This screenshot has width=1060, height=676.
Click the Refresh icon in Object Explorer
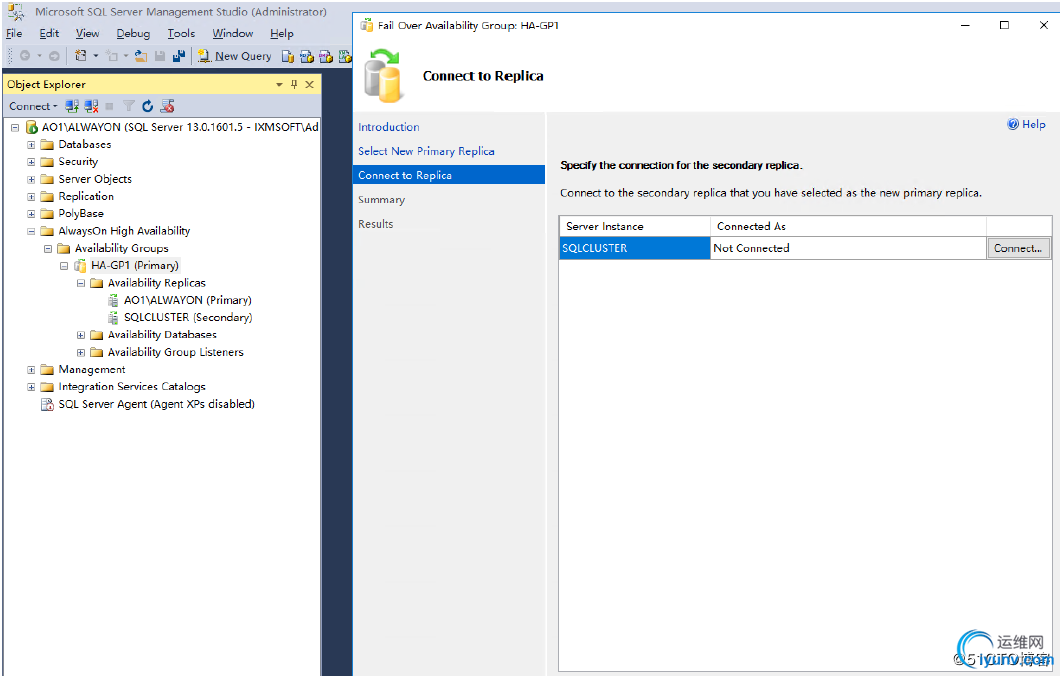click(147, 106)
